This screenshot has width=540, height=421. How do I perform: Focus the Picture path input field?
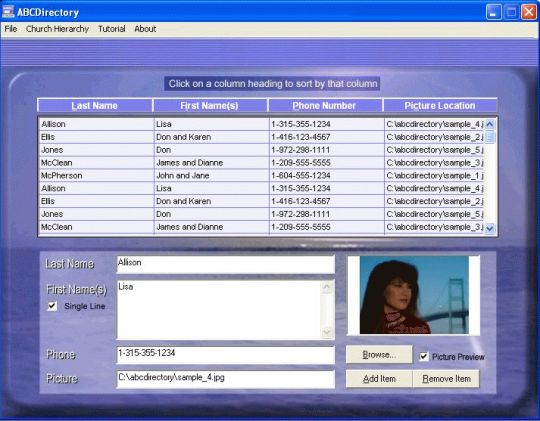click(x=226, y=379)
